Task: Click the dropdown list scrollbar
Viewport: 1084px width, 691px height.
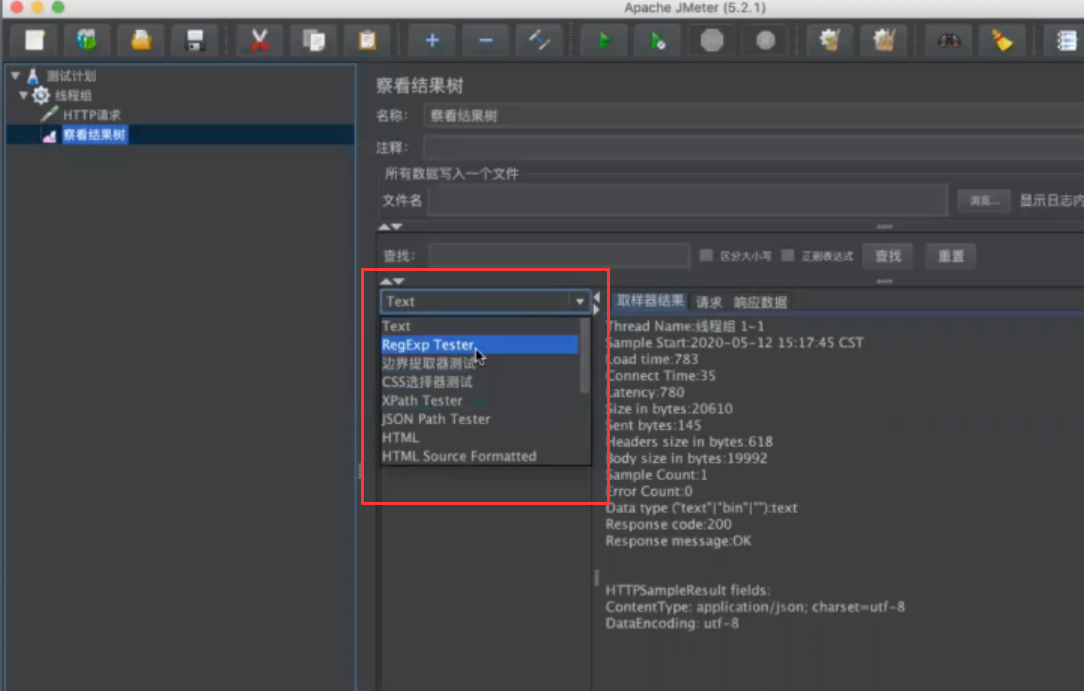Action: [585, 355]
